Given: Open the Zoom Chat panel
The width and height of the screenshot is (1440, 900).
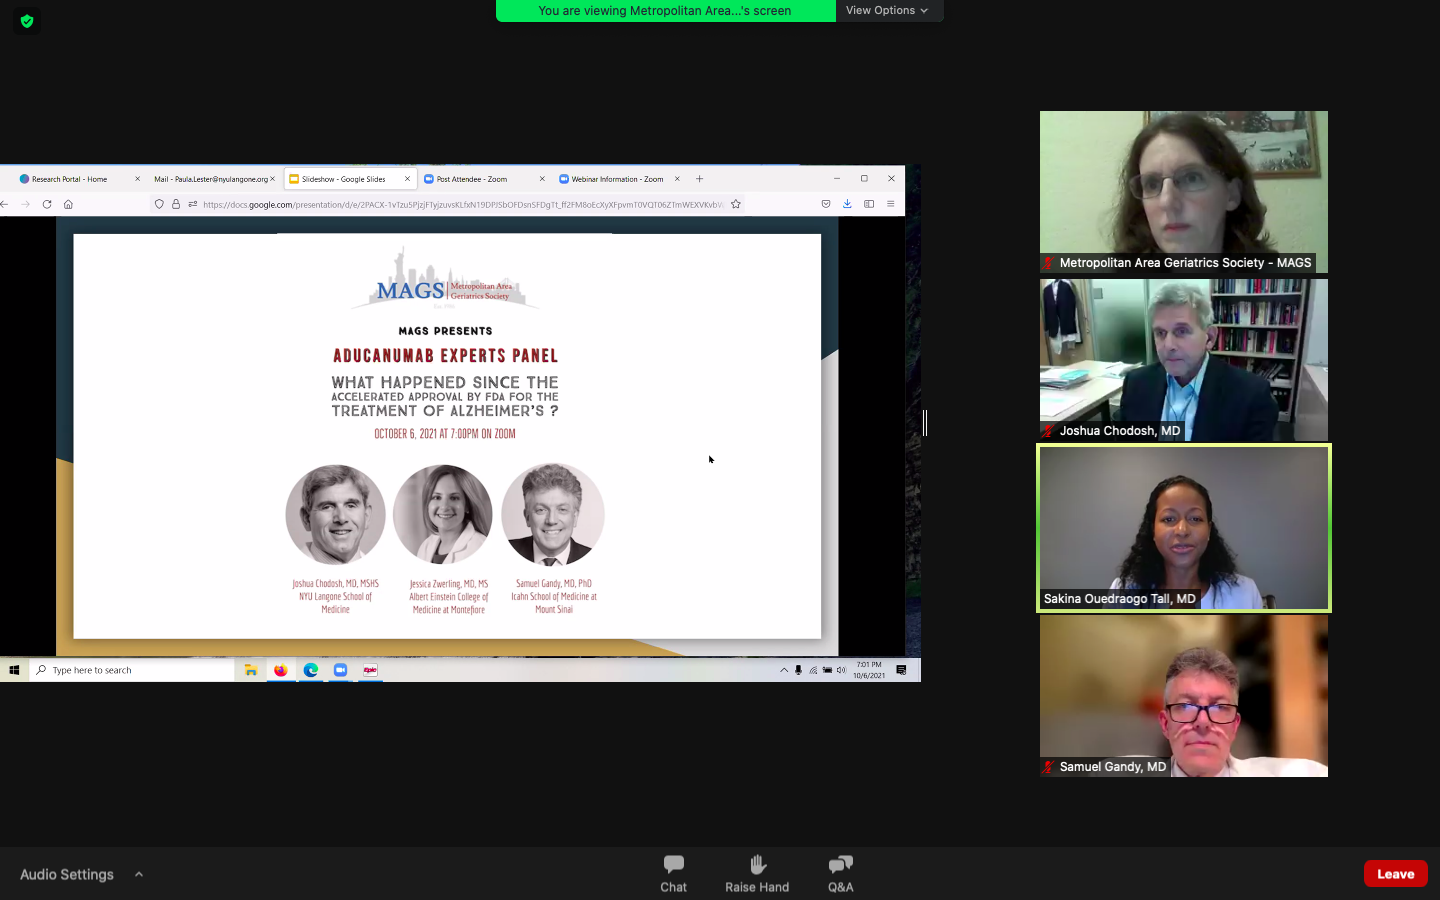Looking at the screenshot, I should point(674,873).
